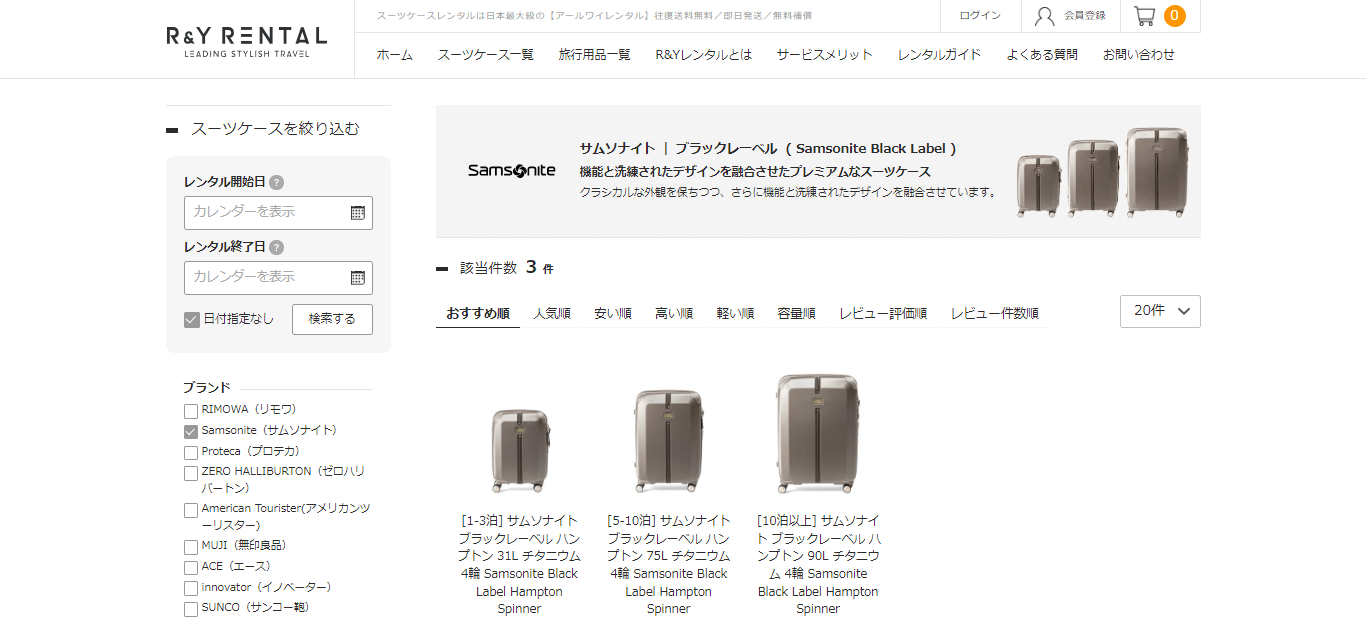1366x619 pixels.
Task: Open the 20件 items-per-page dropdown
Action: coord(1160,311)
